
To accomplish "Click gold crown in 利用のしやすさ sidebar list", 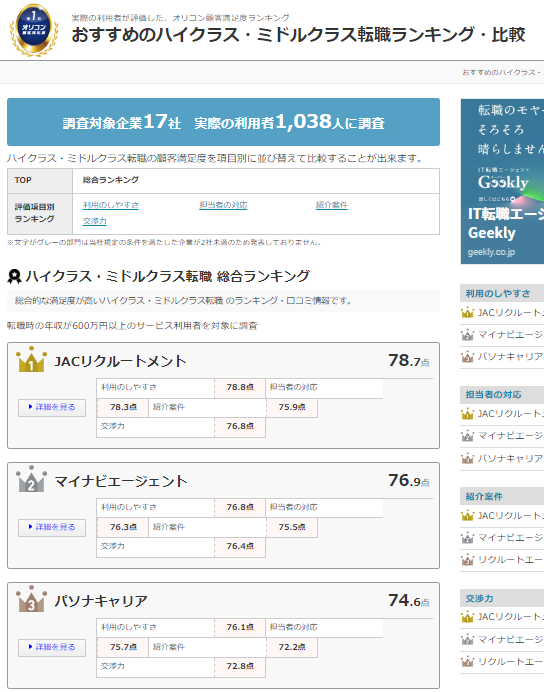I will coord(467,313).
